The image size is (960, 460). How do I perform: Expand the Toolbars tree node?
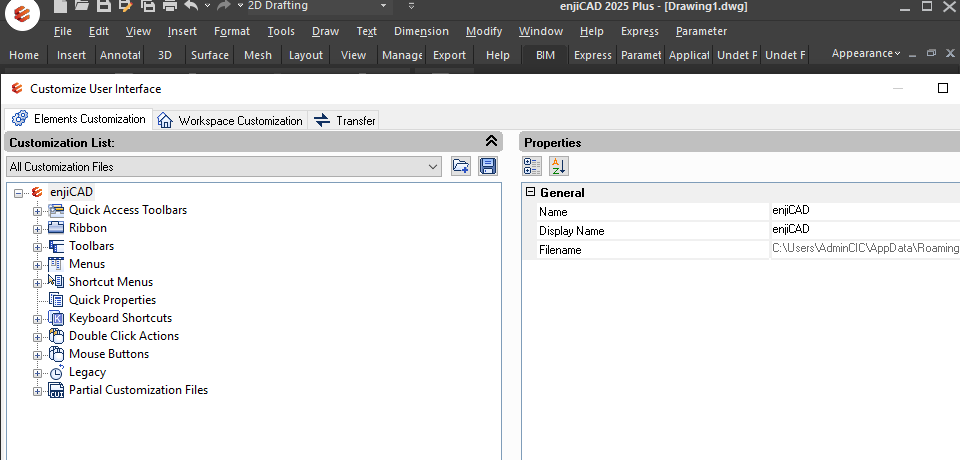pos(37,247)
